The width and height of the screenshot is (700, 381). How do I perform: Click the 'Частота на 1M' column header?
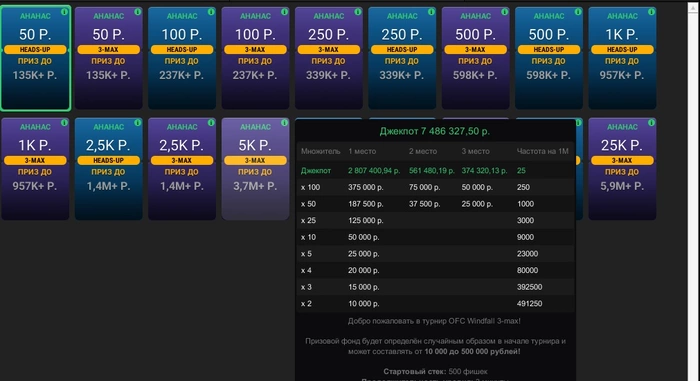[x=542, y=151]
